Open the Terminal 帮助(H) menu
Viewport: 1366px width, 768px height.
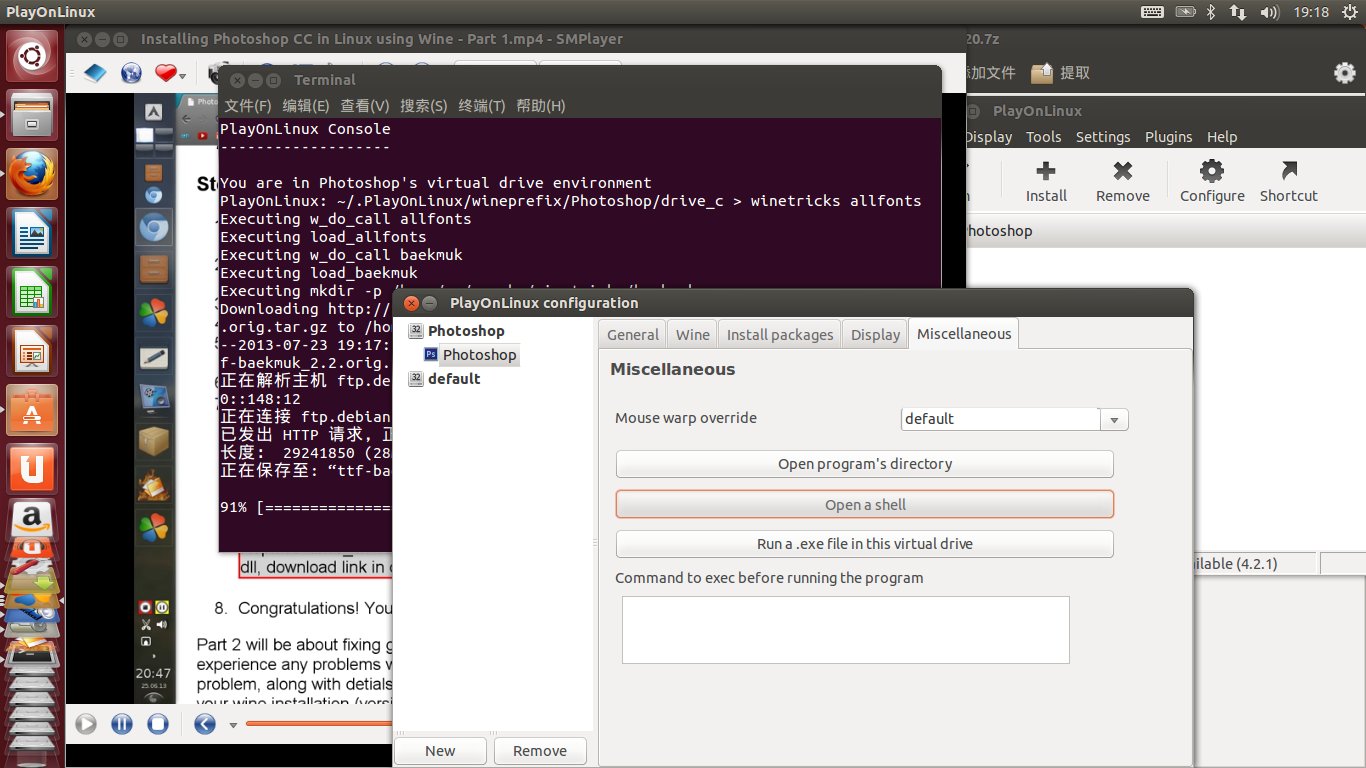click(541, 105)
